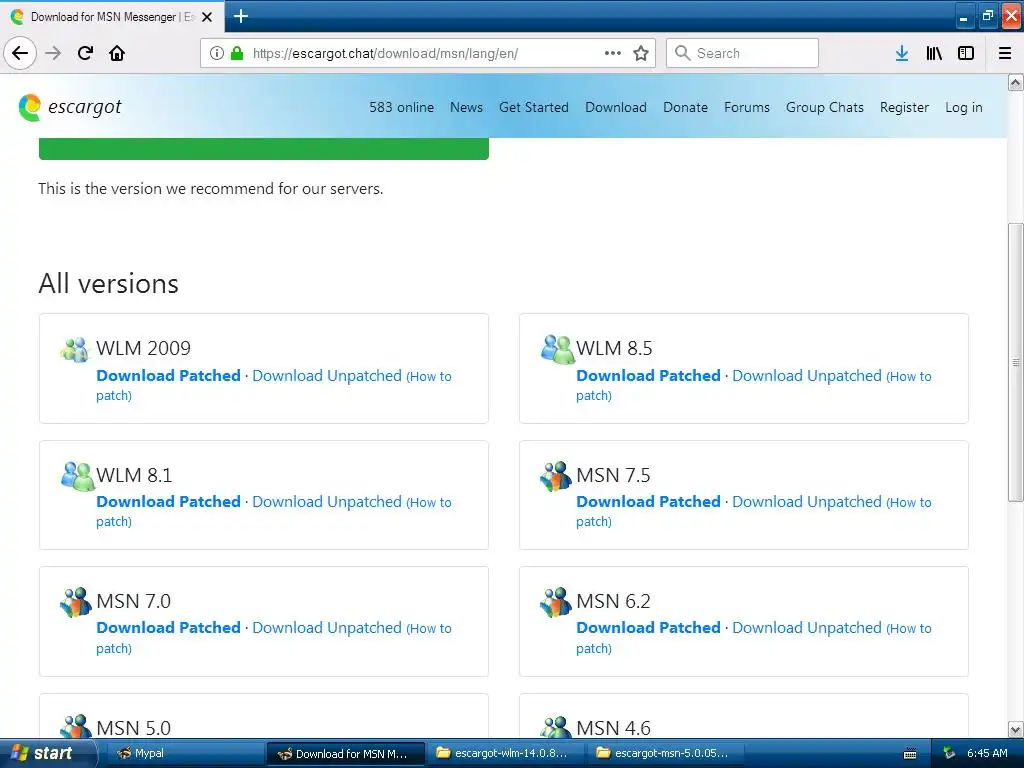1024x768 pixels.
Task: Click the MSN 7.5 butterfly people icon
Action: [x=556, y=476]
